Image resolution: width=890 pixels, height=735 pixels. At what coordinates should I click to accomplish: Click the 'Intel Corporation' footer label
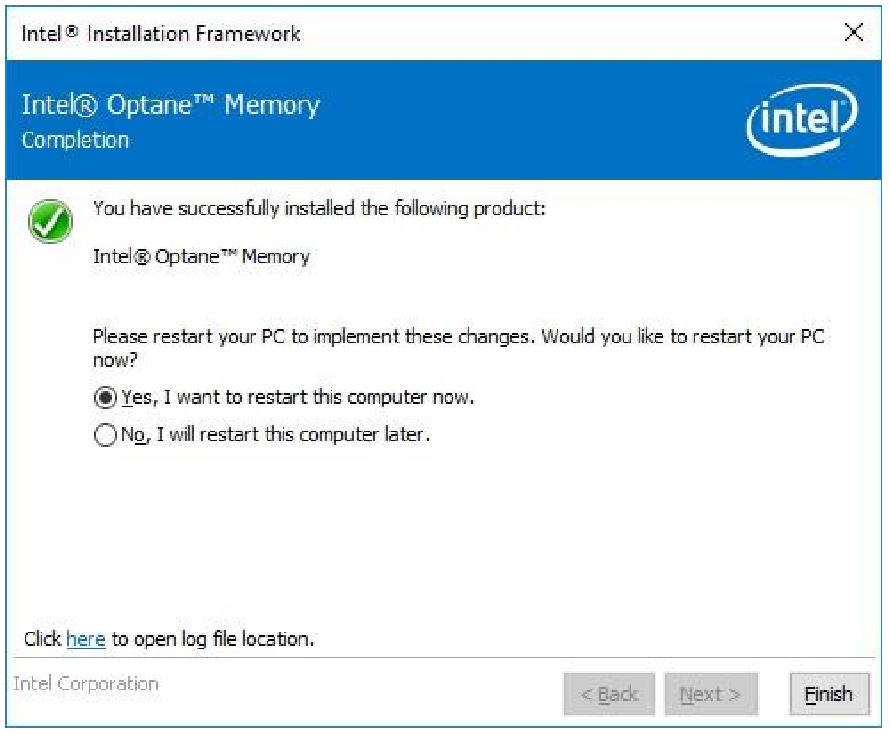[86, 684]
